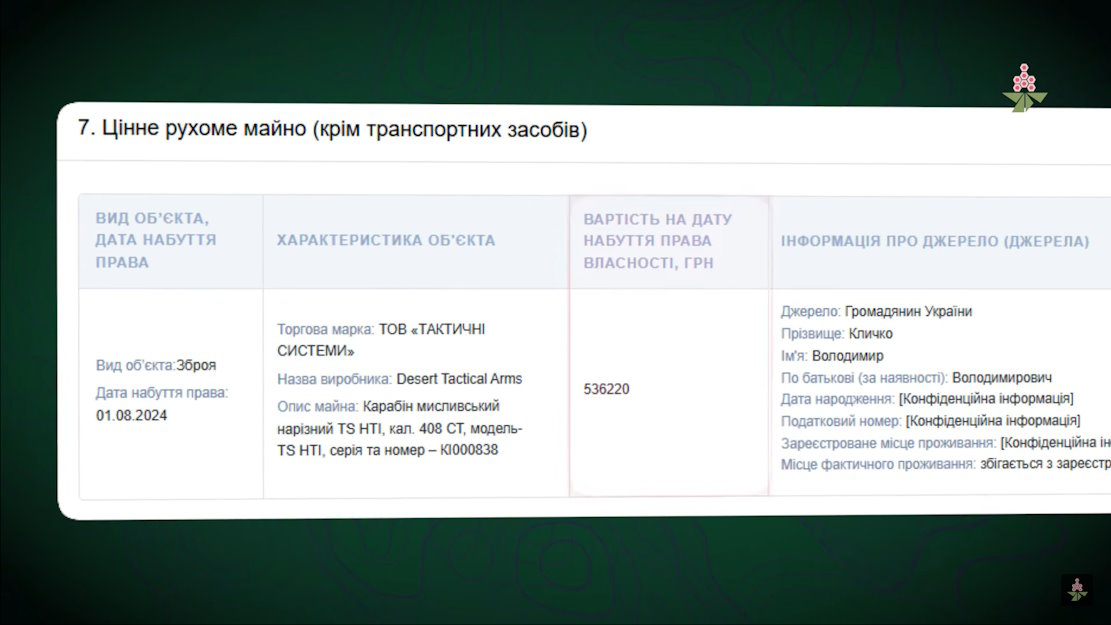
Task: Click the surname field "Прізвище: Кличко"
Action: tap(836, 333)
